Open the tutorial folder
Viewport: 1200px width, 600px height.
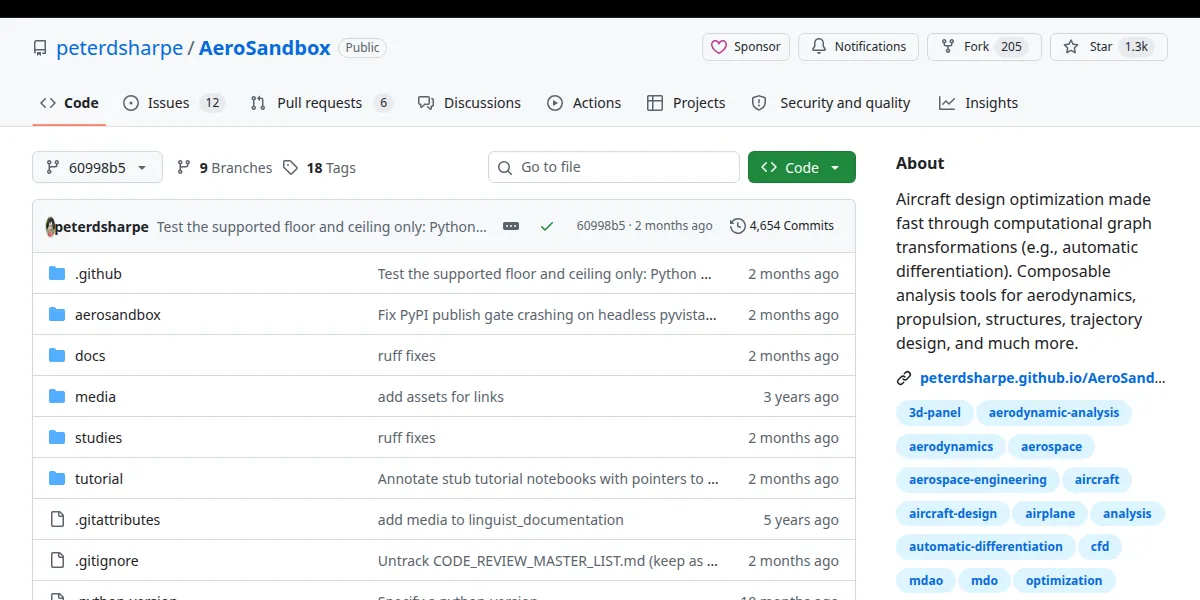tap(99, 479)
